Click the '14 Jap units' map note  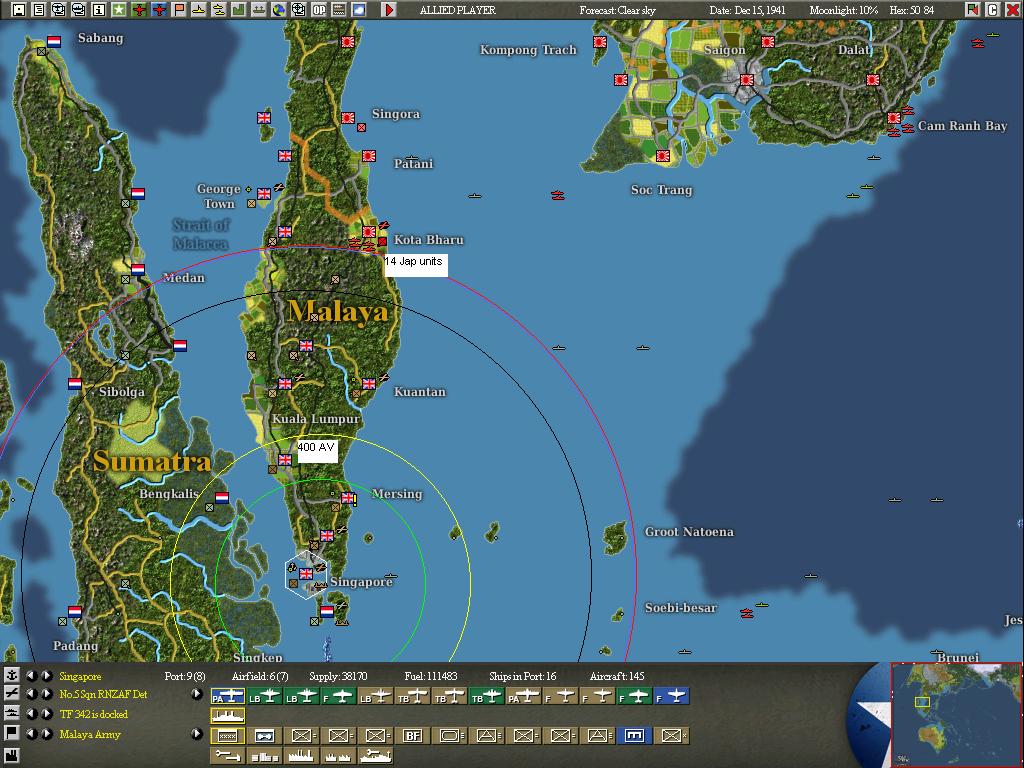pos(416,265)
